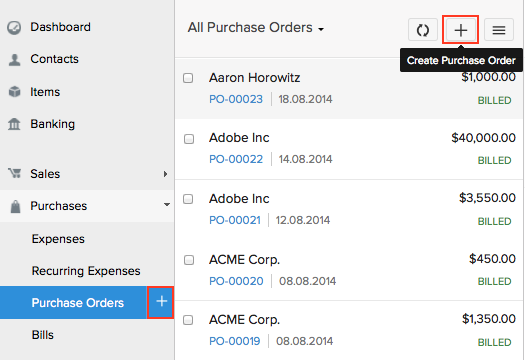Click the BILLED status on PO-00021
This screenshot has width=525, height=360.
point(495,221)
